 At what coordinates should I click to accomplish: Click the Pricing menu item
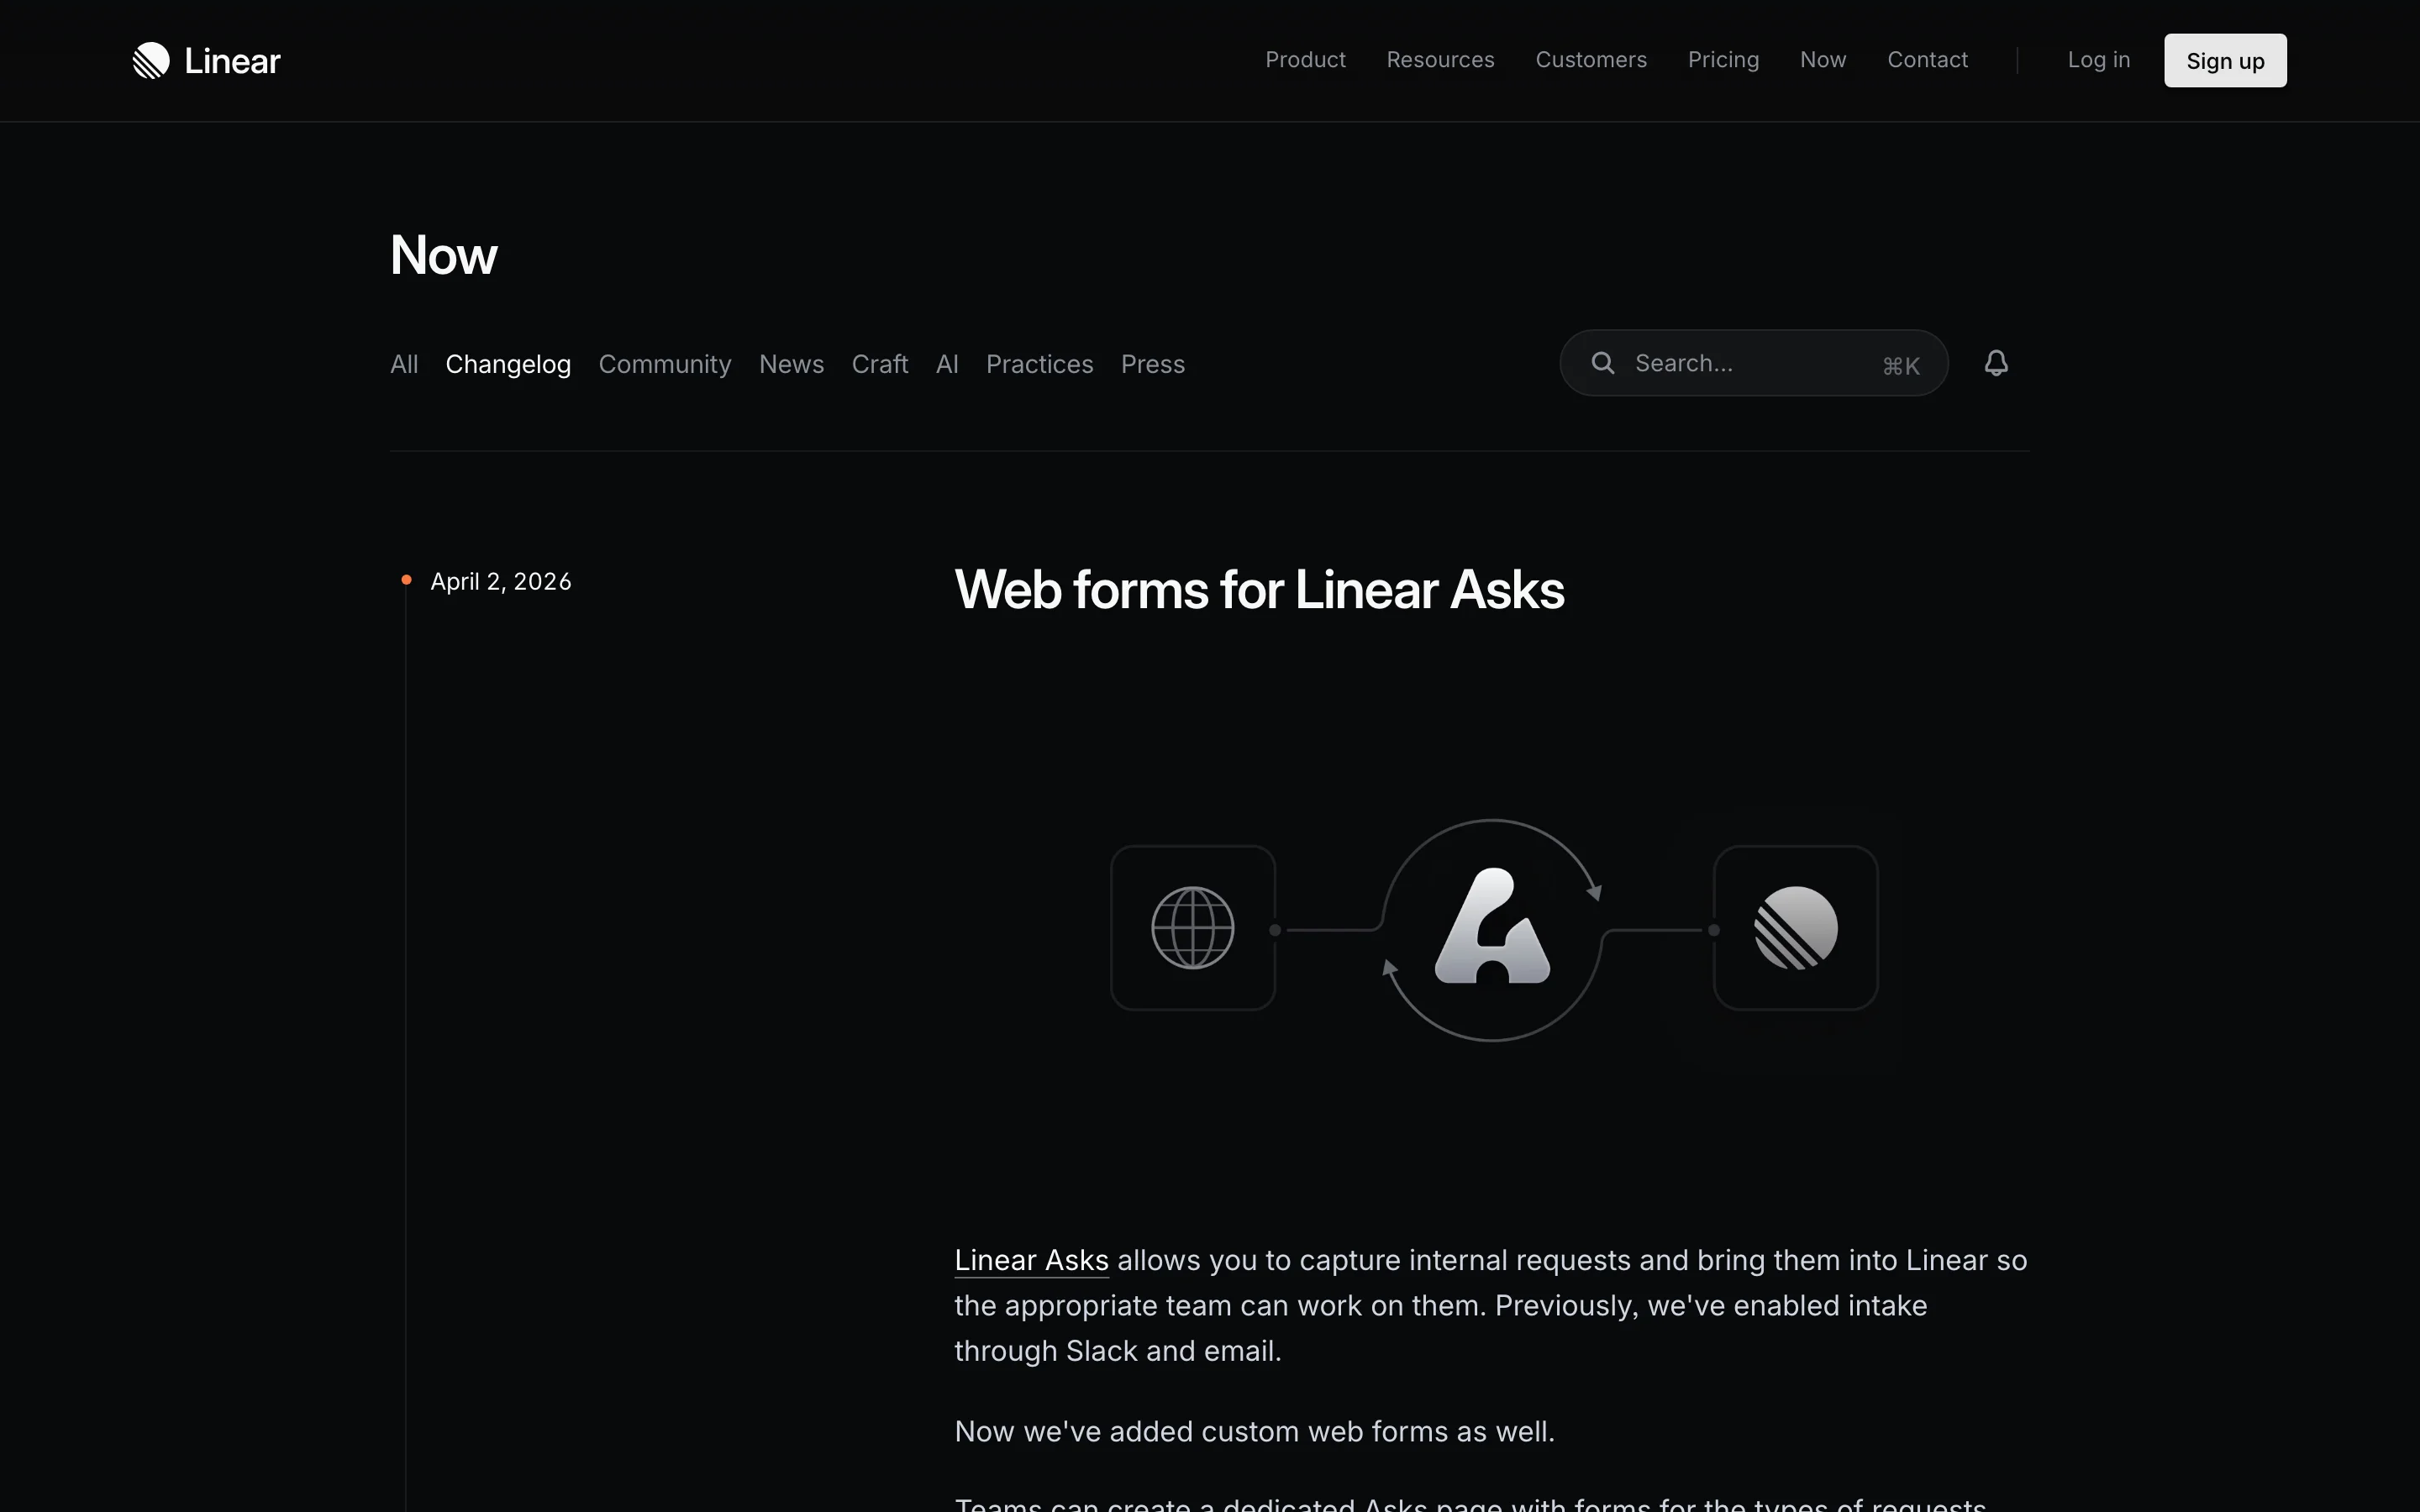click(1723, 60)
